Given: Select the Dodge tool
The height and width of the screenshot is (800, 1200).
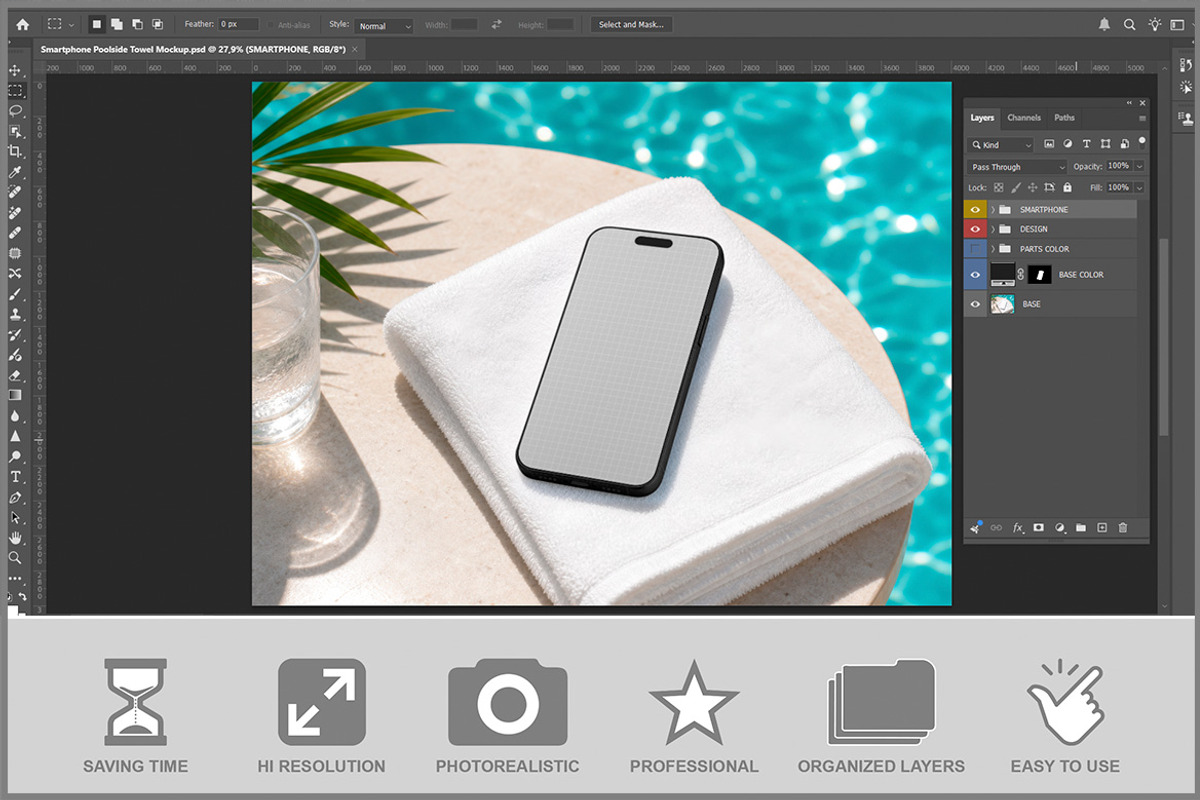Looking at the screenshot, I should (x=15, y=456).
